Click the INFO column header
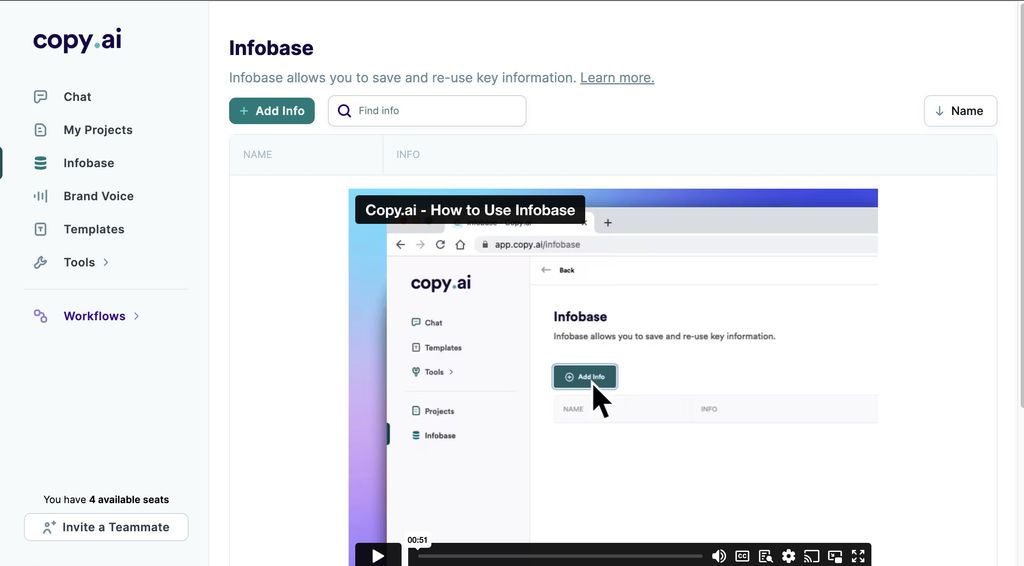This screenshot has height=566, width=1024. point(408,155)
